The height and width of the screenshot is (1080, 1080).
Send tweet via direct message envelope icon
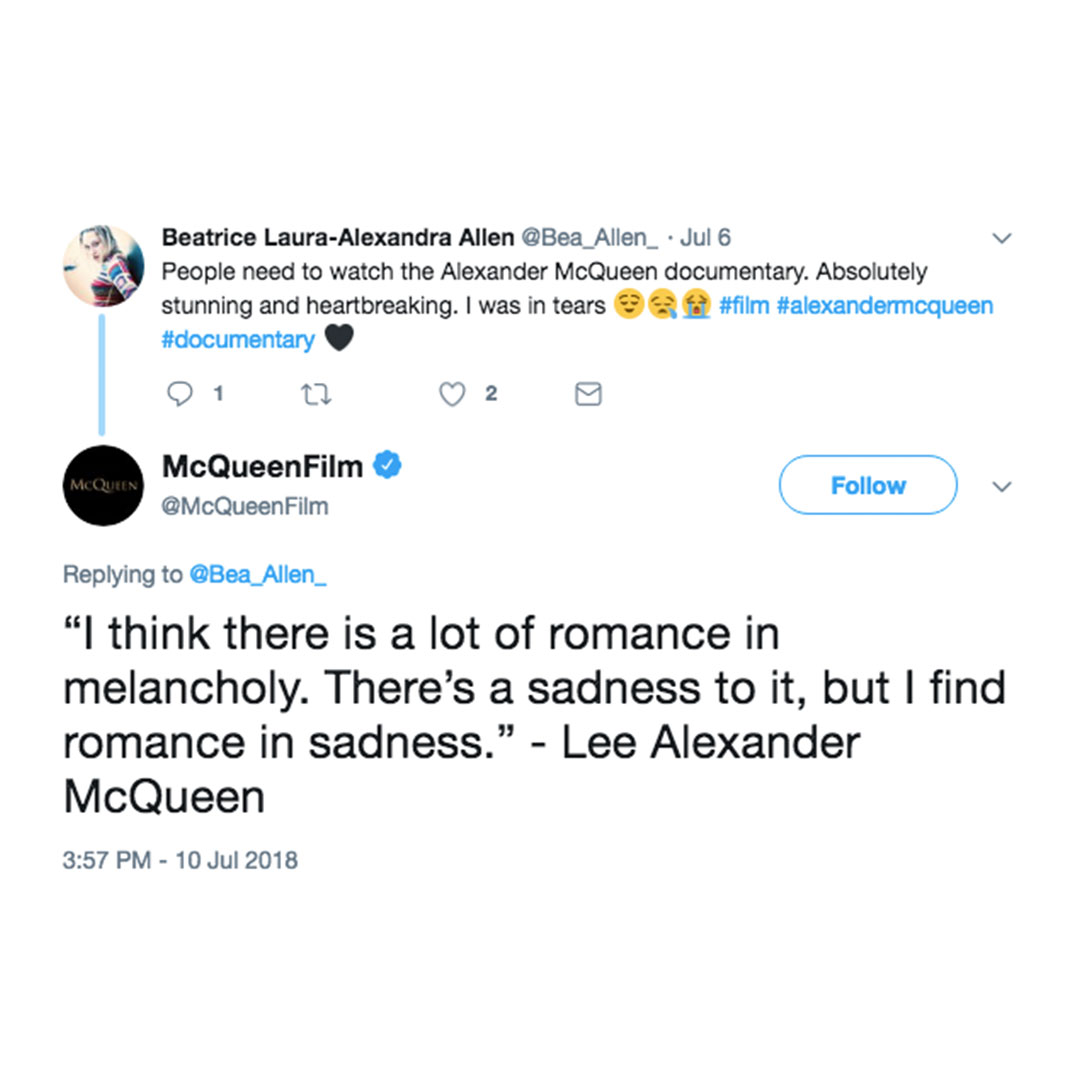[x=588, y=395]
